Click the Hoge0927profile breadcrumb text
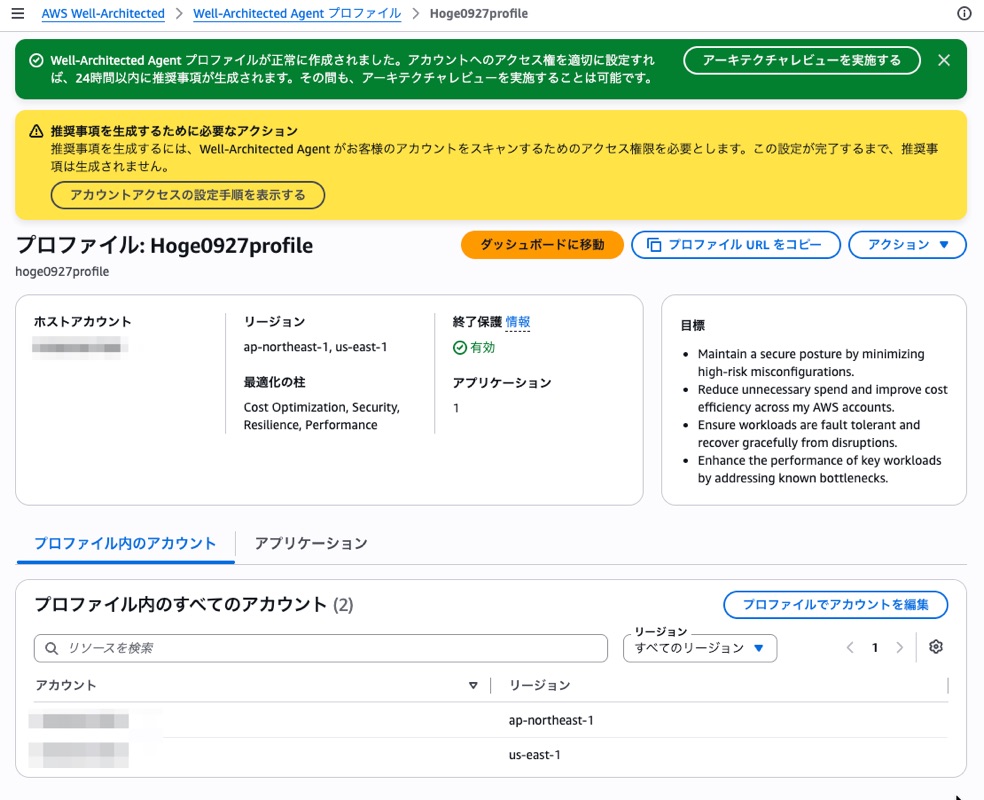Screen dimensions: 984x800 (479, 13)
